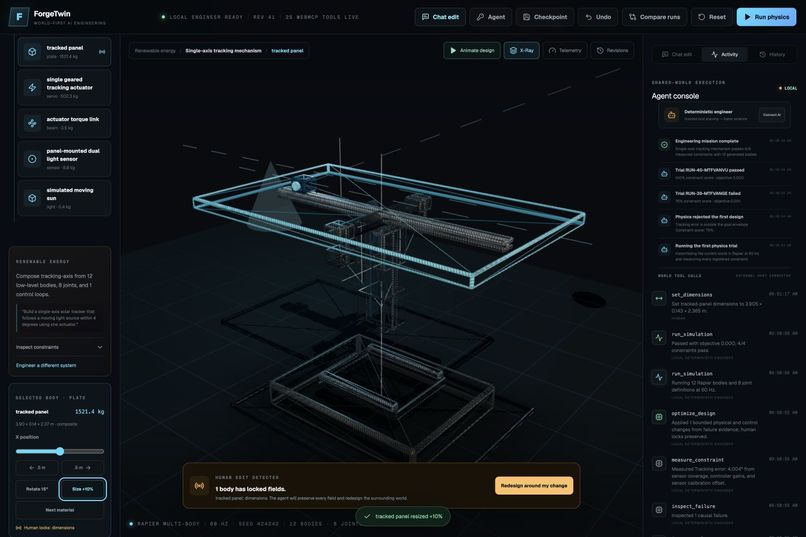Click the Reset button
Image resolution: width=806 pixels, height=537 pixels.
coord(711,17)
